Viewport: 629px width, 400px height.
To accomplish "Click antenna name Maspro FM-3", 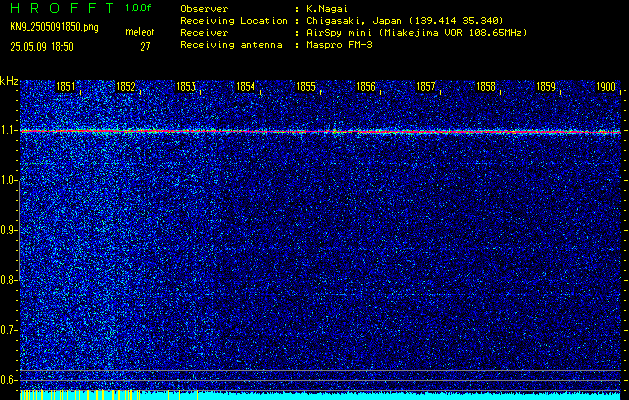I will click(339, 45).
